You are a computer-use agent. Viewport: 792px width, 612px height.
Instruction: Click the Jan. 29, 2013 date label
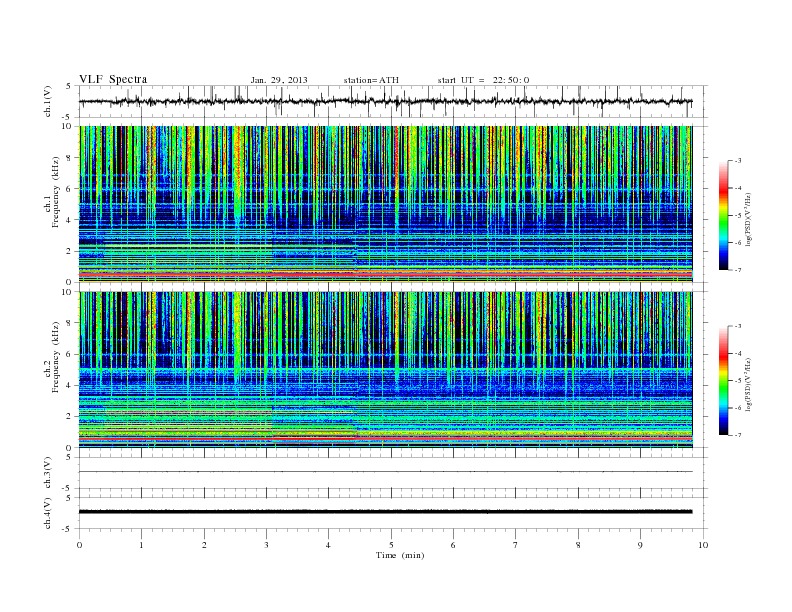coord(279,80)
